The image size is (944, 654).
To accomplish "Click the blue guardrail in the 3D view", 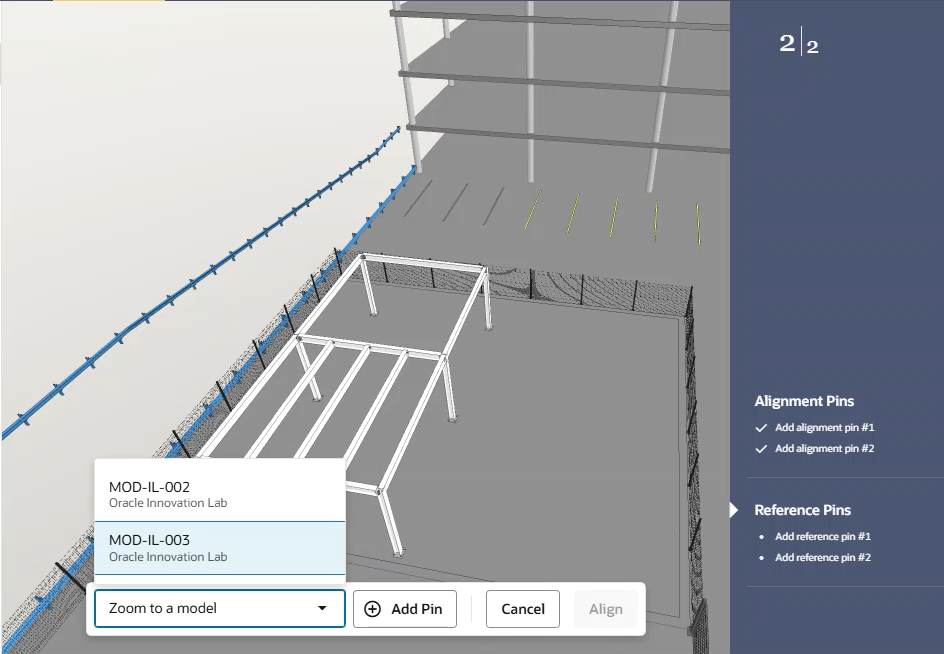I will 200,278.
